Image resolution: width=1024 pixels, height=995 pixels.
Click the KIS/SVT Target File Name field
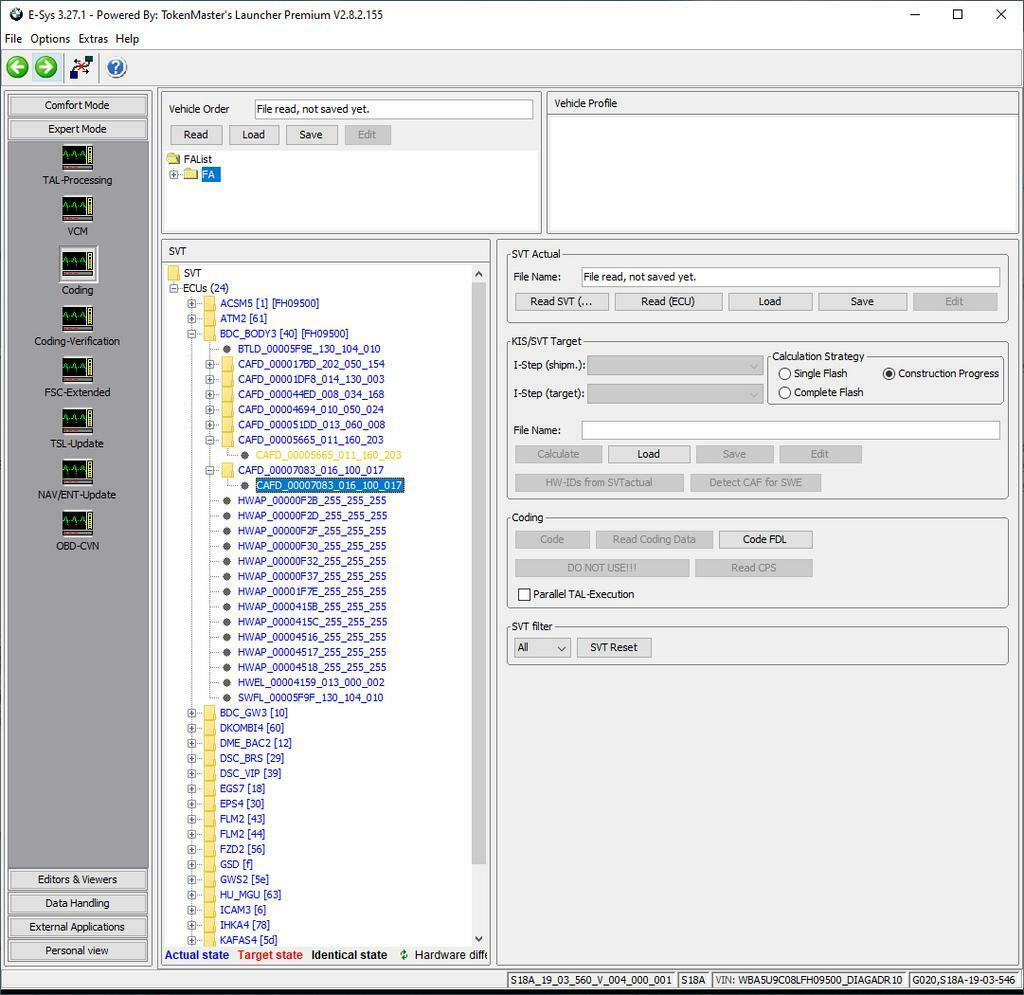(790, 430)
